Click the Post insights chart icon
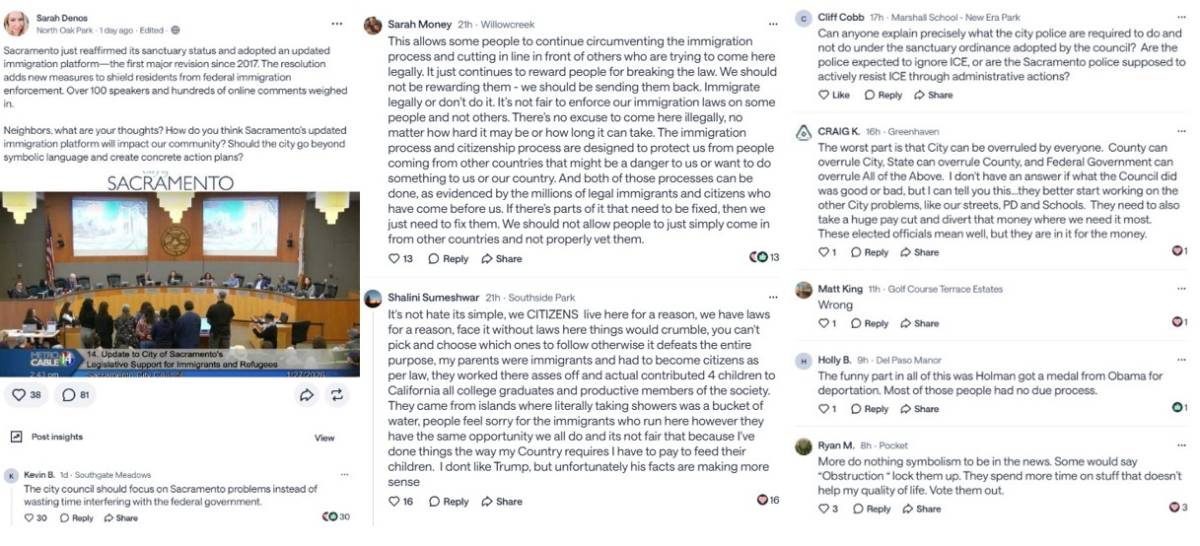 16,437
